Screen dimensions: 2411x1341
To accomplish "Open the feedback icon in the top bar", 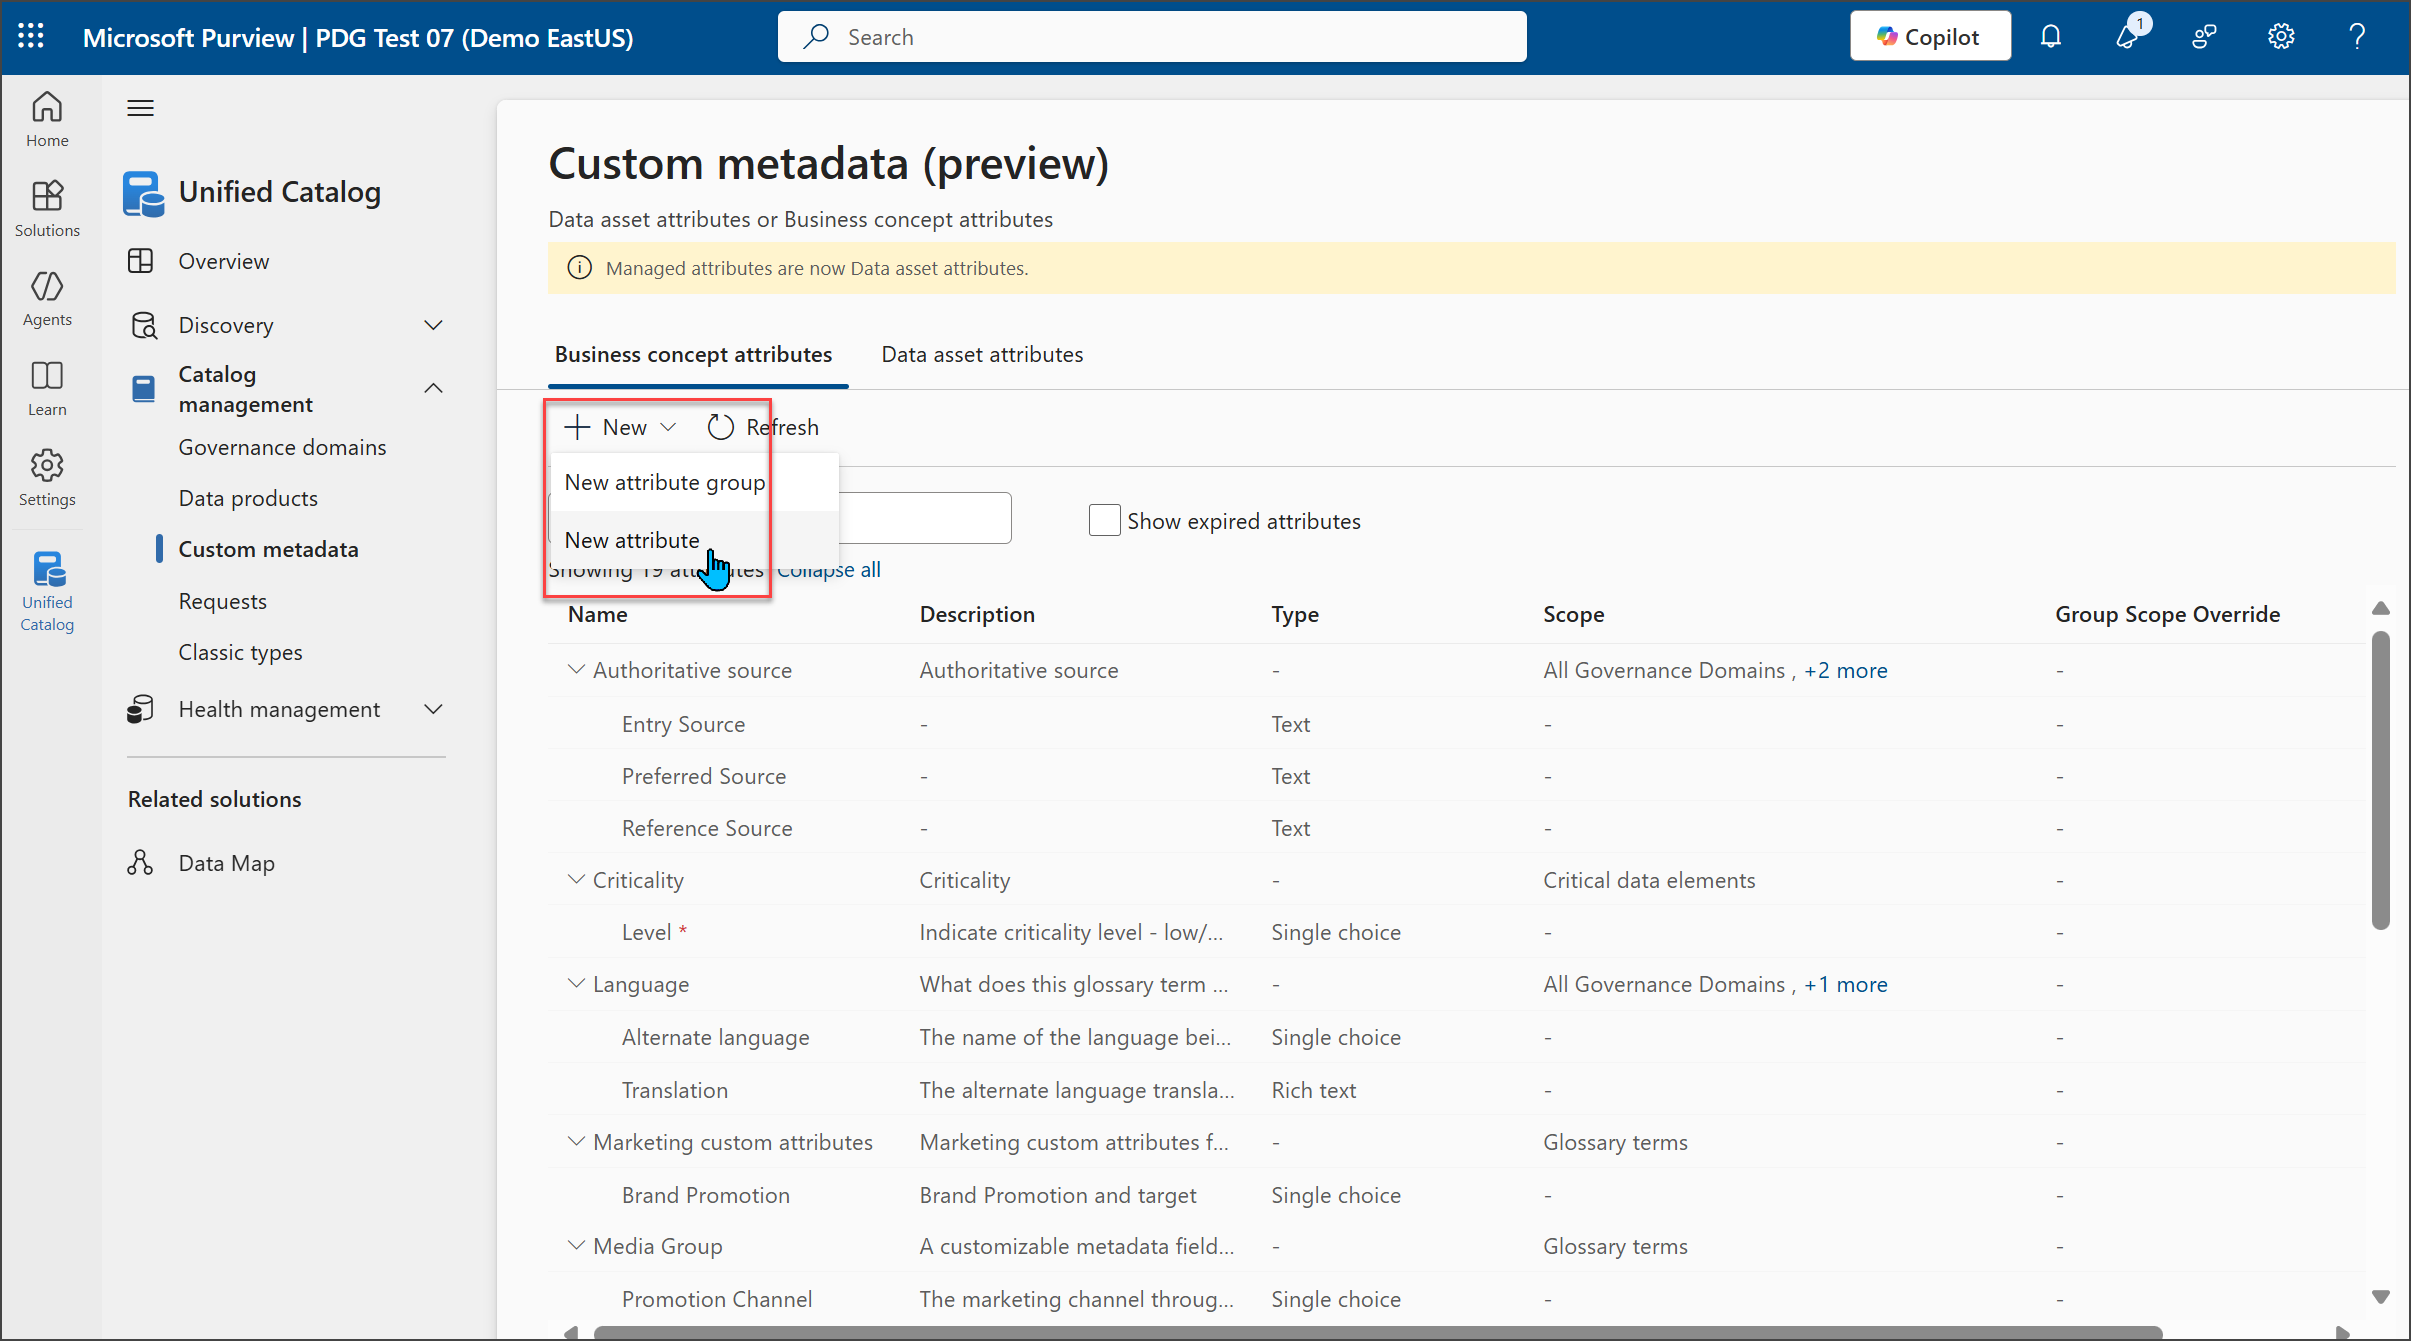I will pos(2205,36).
